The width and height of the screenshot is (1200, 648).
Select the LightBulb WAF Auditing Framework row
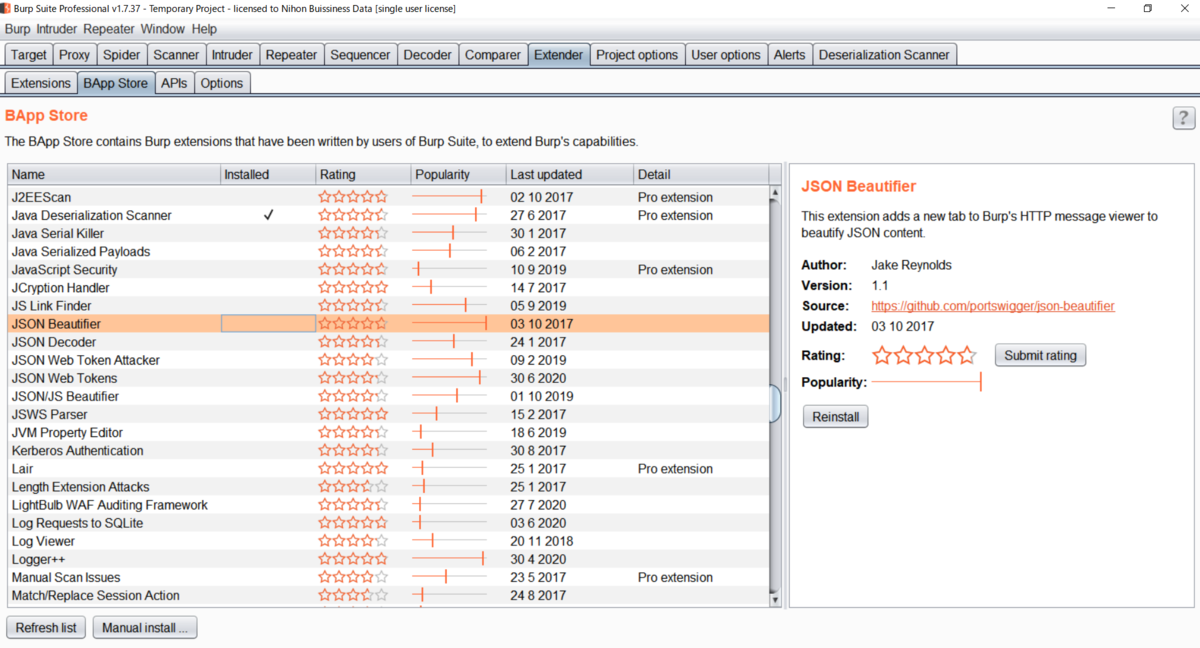point(388,505)
